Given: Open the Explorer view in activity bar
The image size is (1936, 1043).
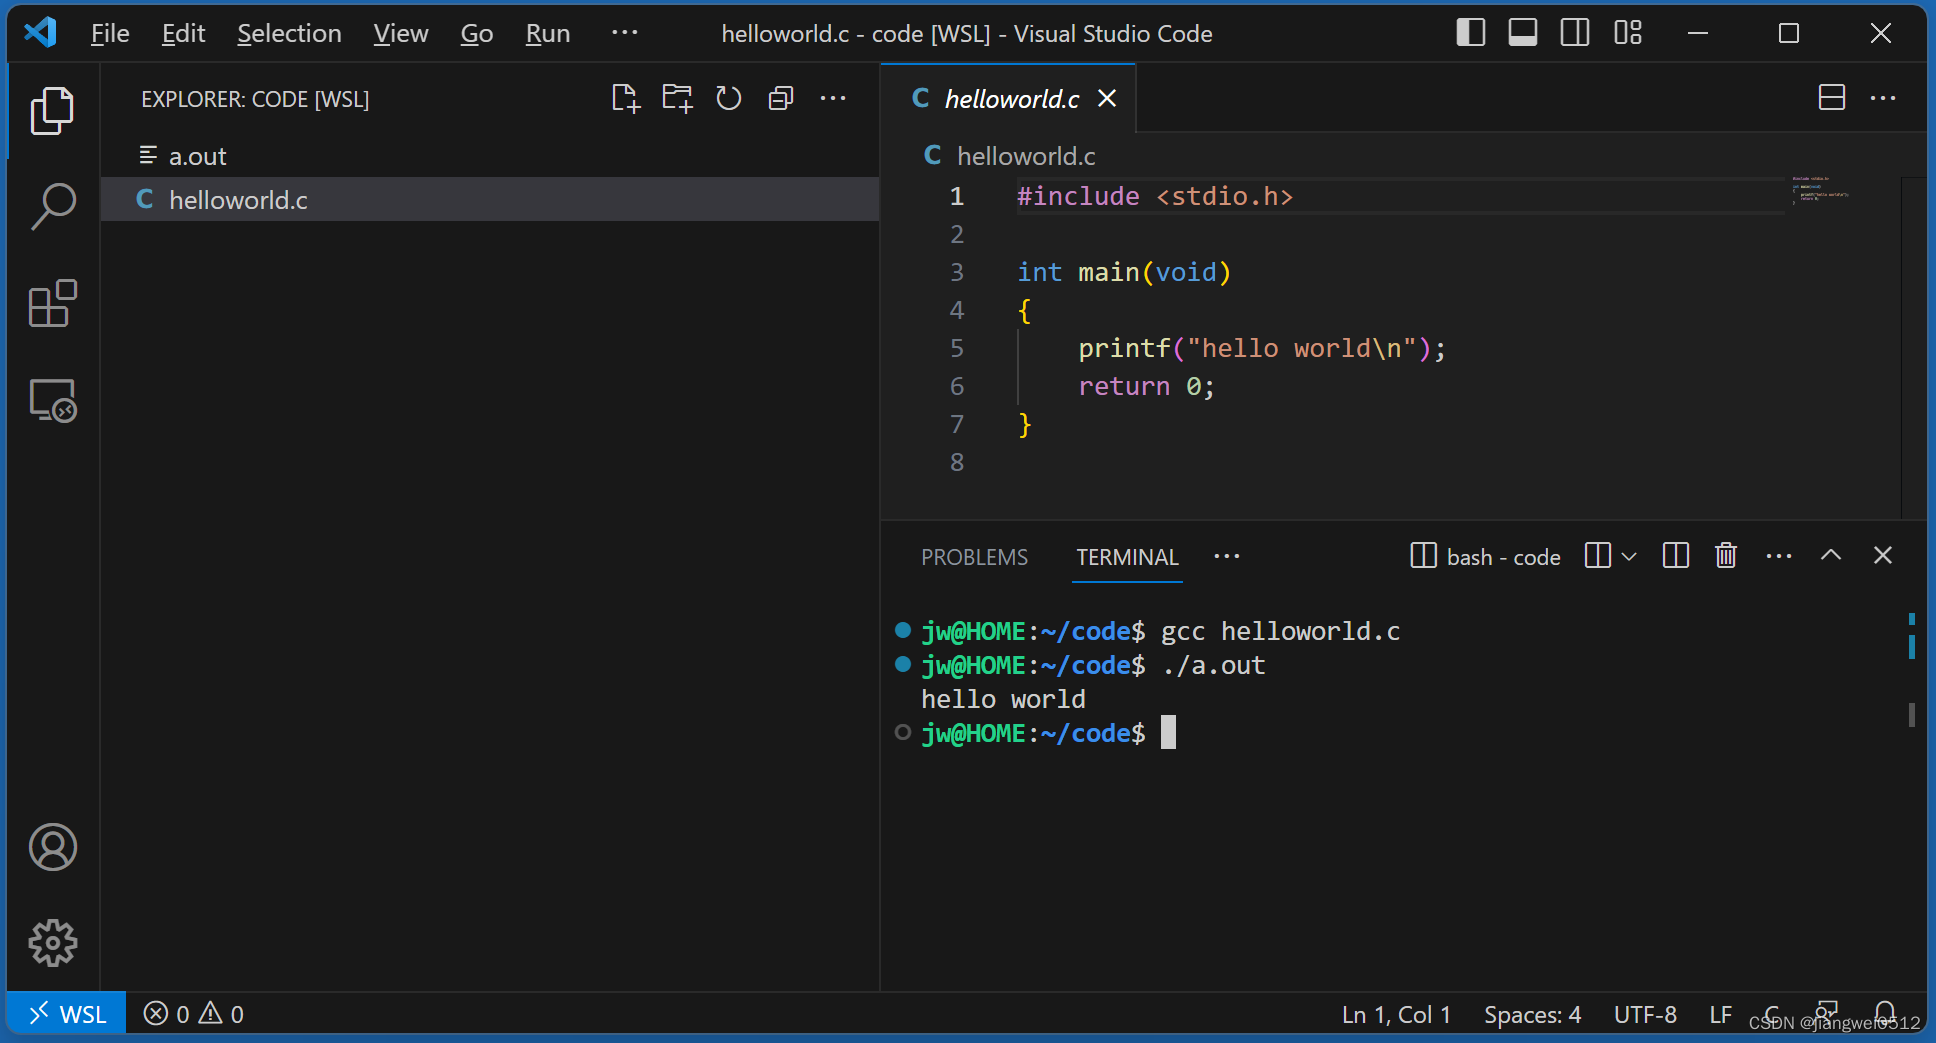Looking at the screenshot, I should [52, 111].
